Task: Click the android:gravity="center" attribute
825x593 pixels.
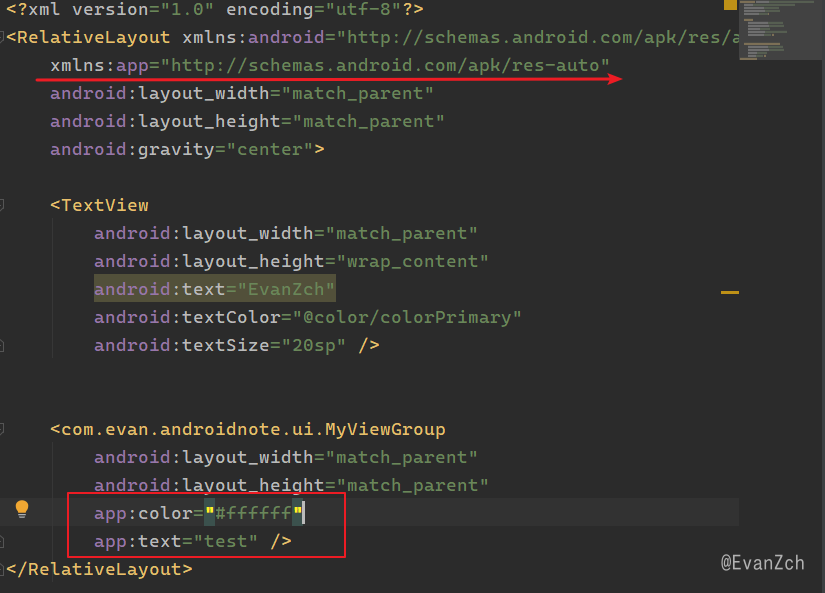Action: coord(182,149)
